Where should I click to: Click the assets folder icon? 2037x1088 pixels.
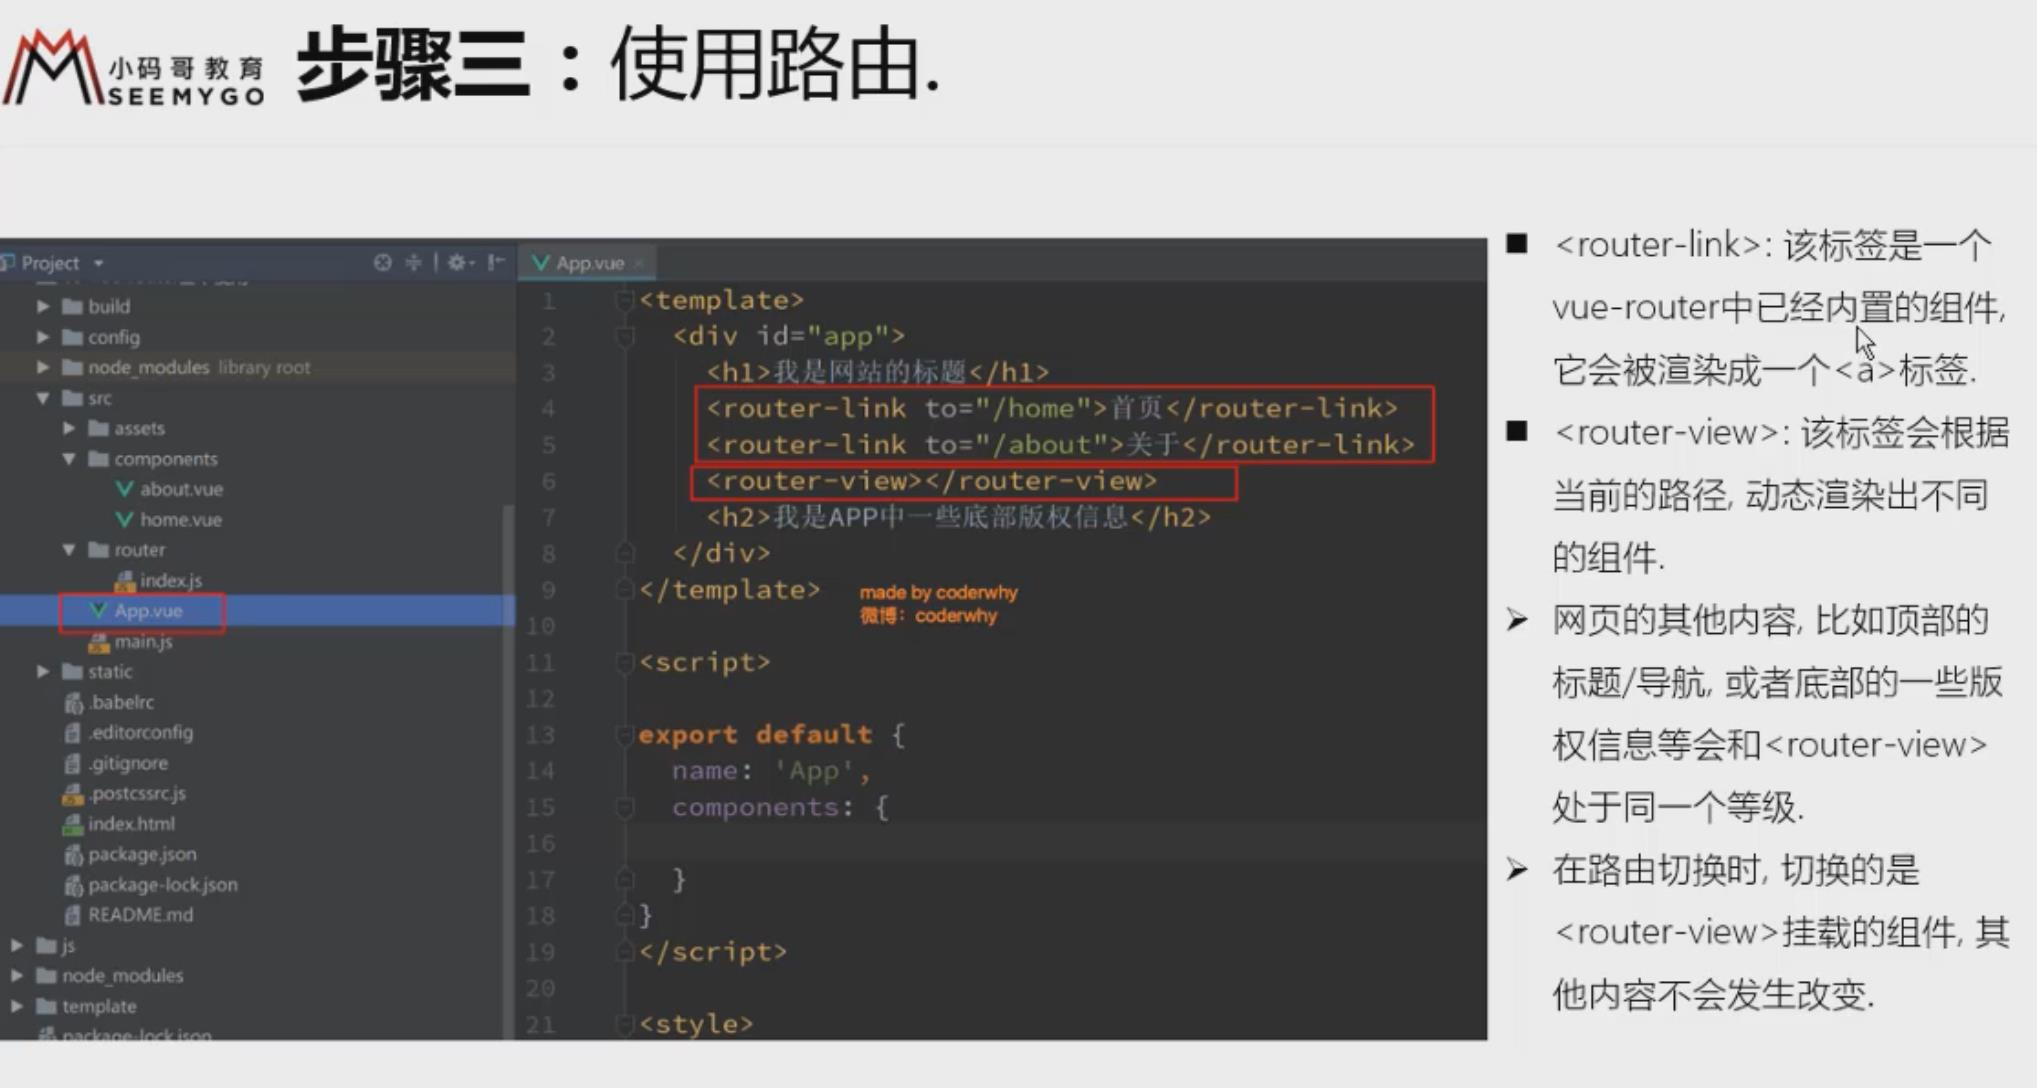coord(98,428)
